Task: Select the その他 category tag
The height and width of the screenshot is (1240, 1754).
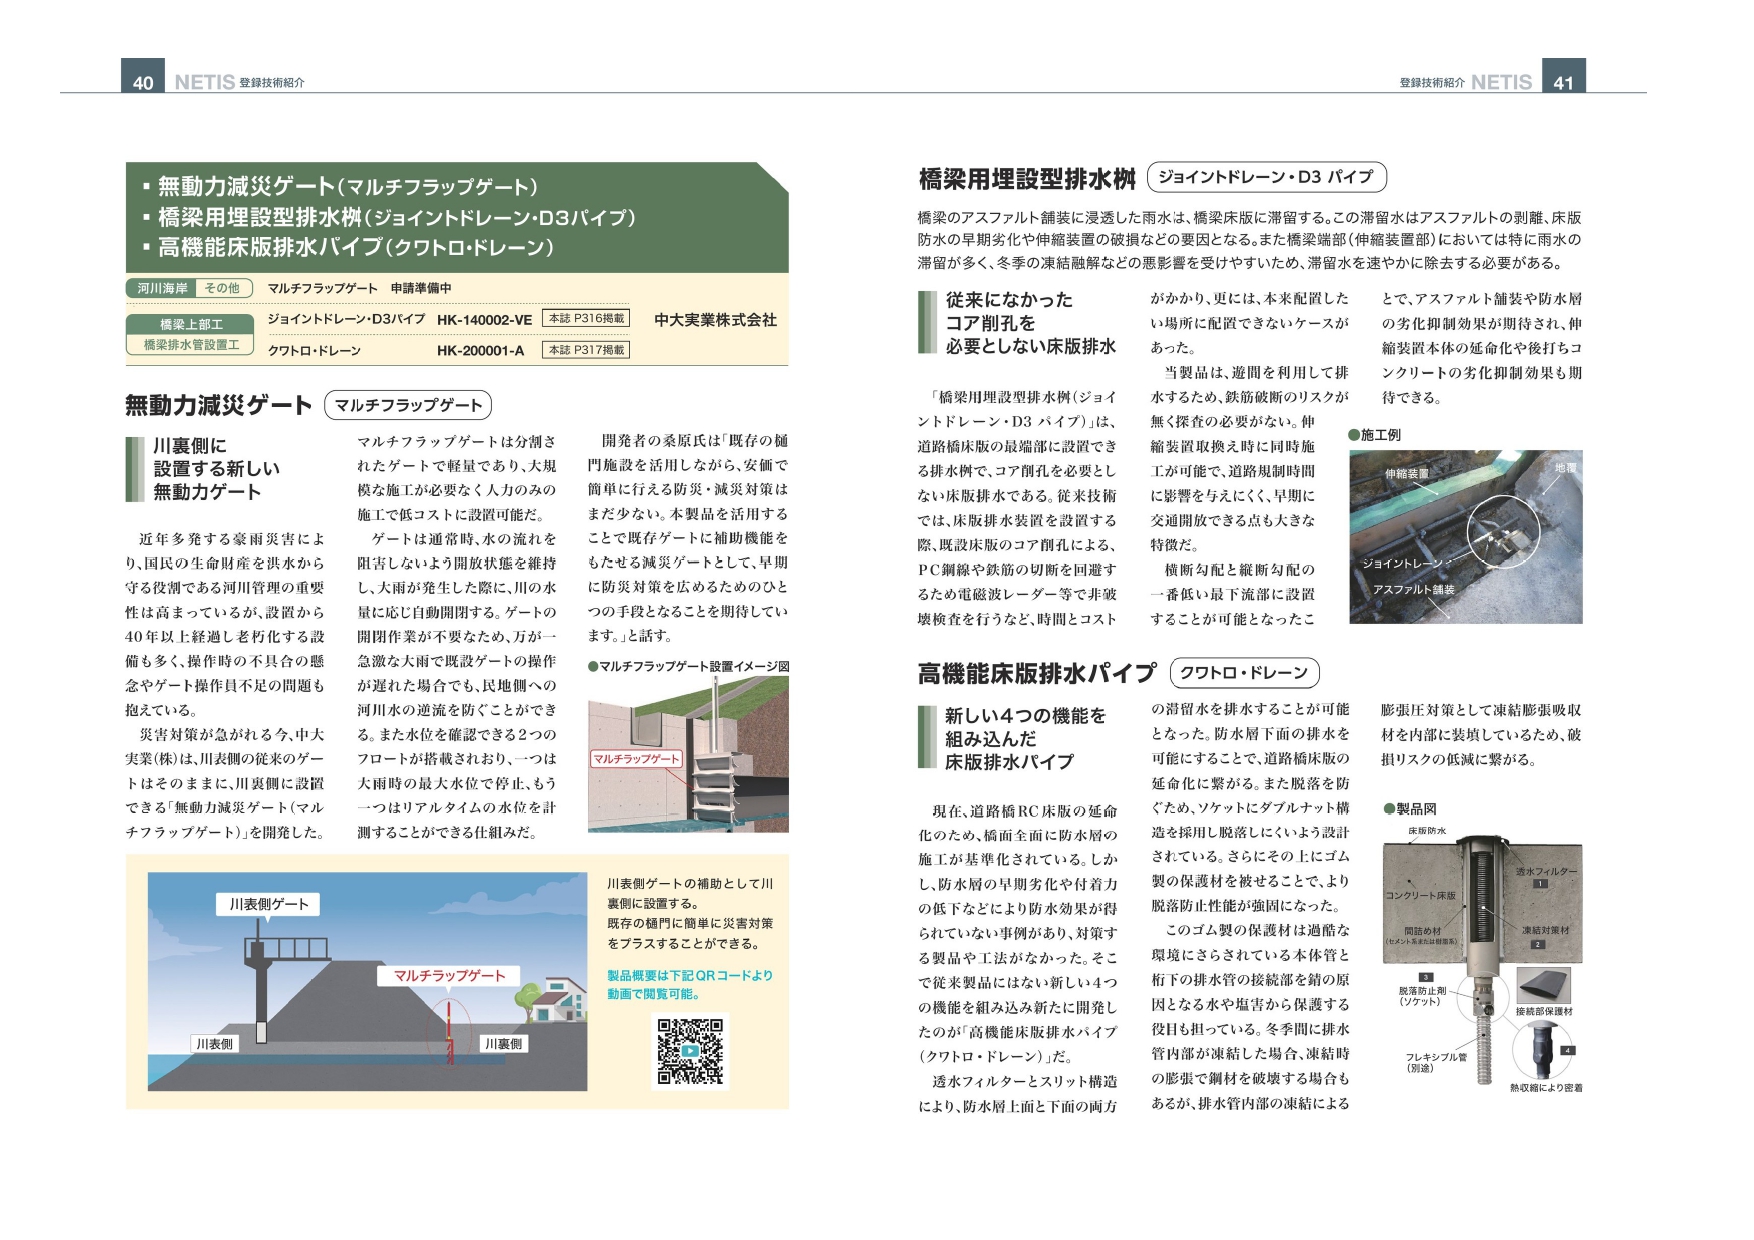Action: coord(222,288)
